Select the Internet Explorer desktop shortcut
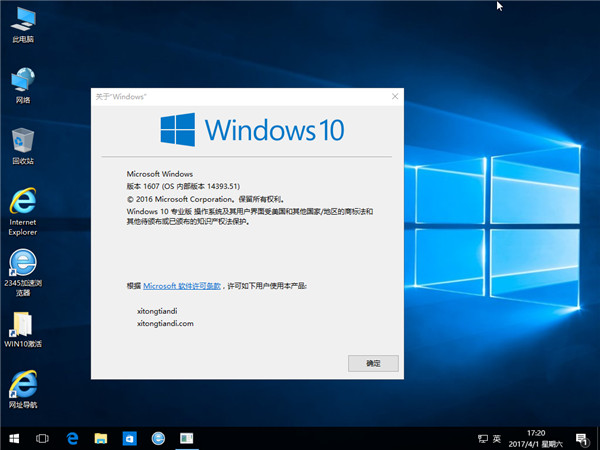The image size is (600, 450). 23,211
